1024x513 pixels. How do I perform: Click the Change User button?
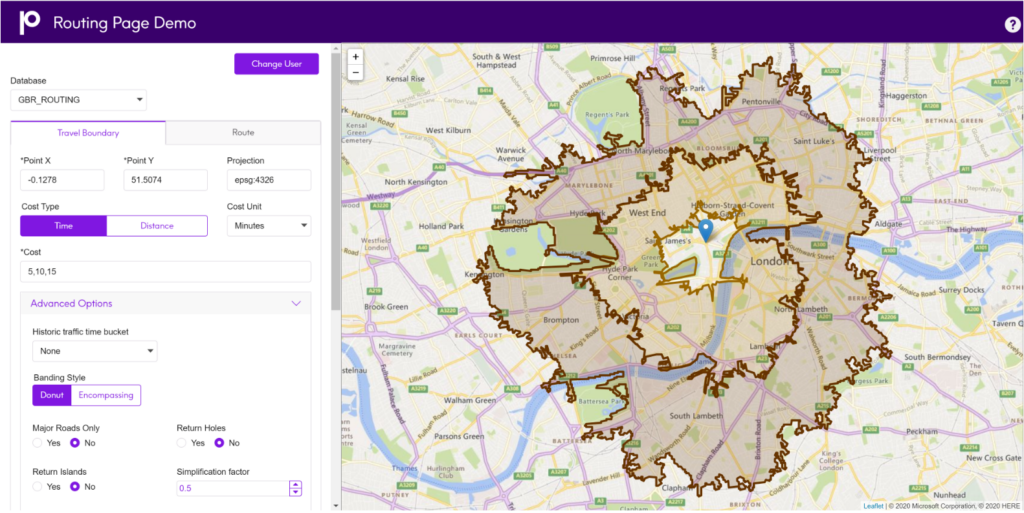(276, 64)
